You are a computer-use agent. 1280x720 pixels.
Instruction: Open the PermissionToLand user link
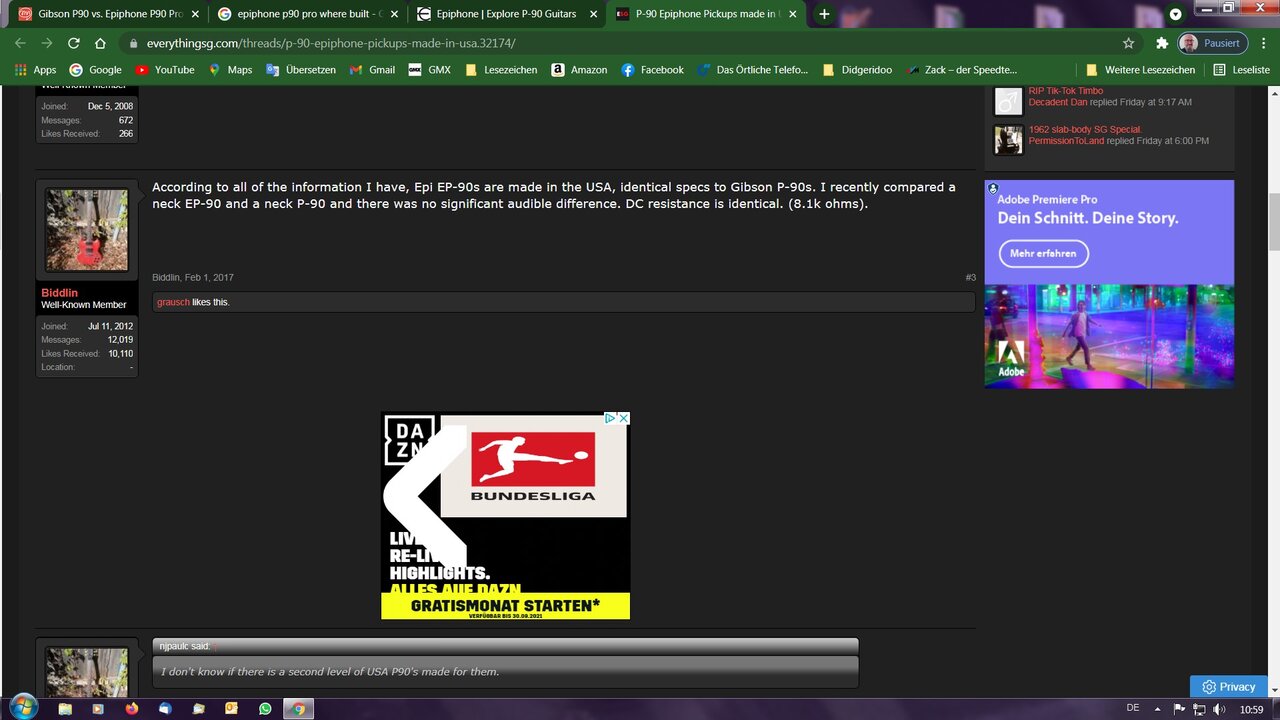tap(1066, 141)
